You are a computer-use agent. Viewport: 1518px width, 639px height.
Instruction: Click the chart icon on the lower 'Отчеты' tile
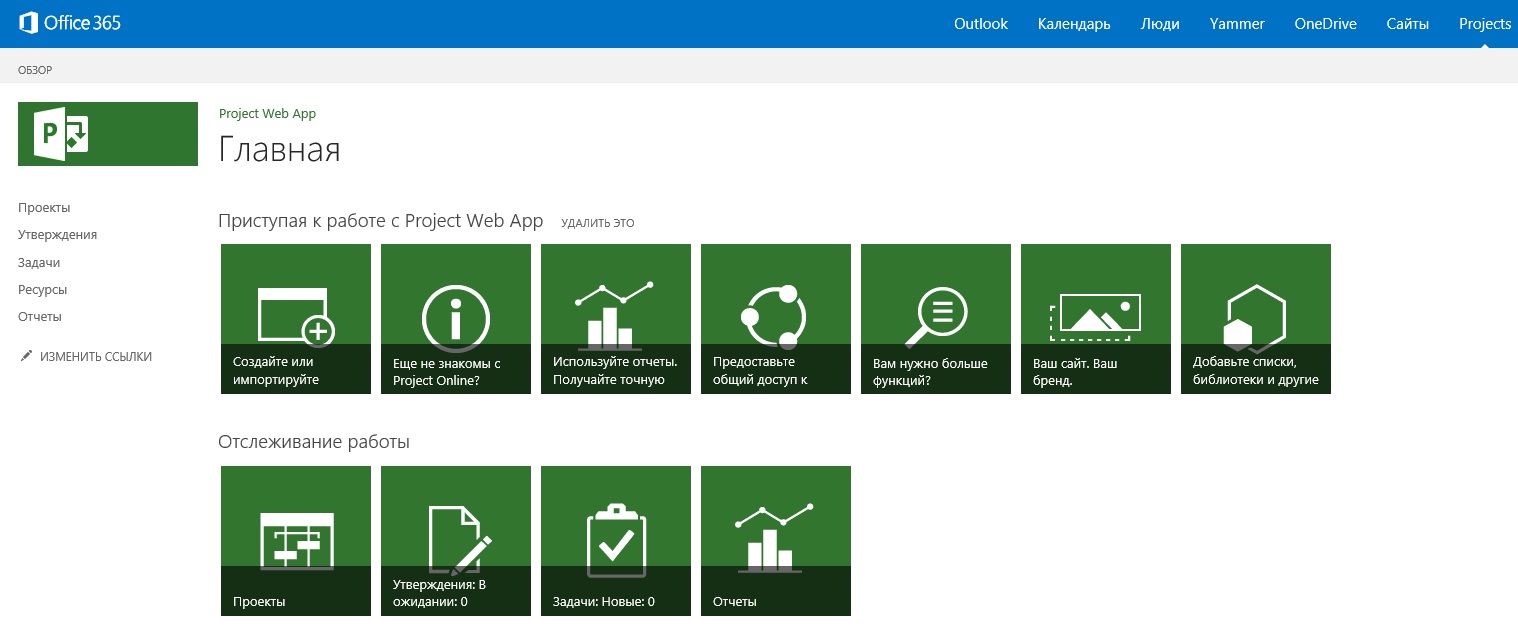(773, 538)
